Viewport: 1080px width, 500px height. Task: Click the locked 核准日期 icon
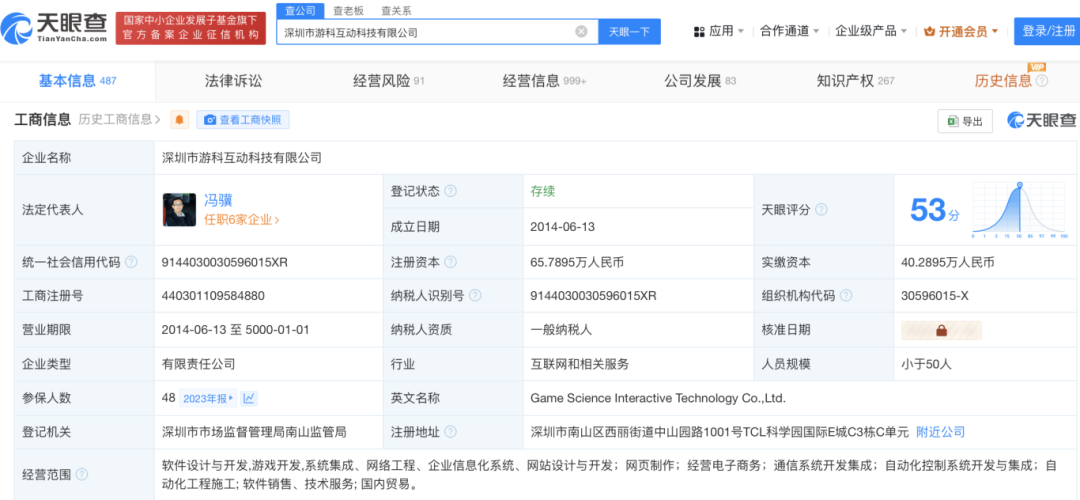pyautogui.click(x=942, y=331)
